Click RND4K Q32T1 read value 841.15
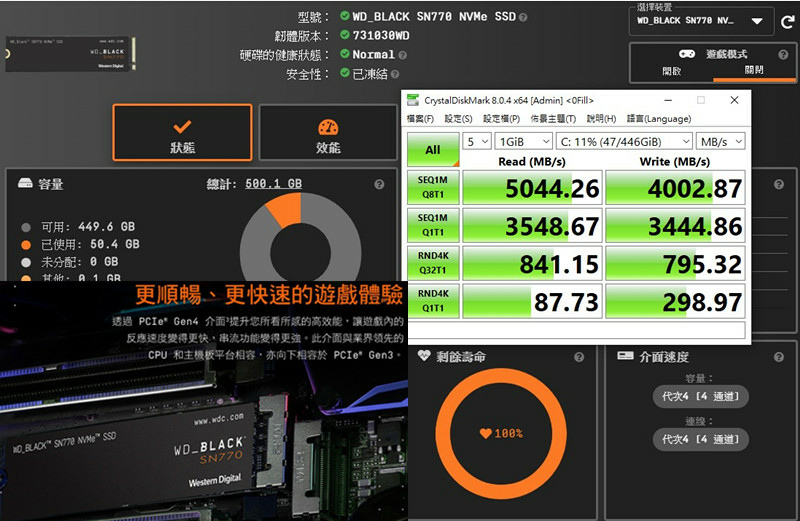Screen dimensions: 800x521 coord(532,263)
